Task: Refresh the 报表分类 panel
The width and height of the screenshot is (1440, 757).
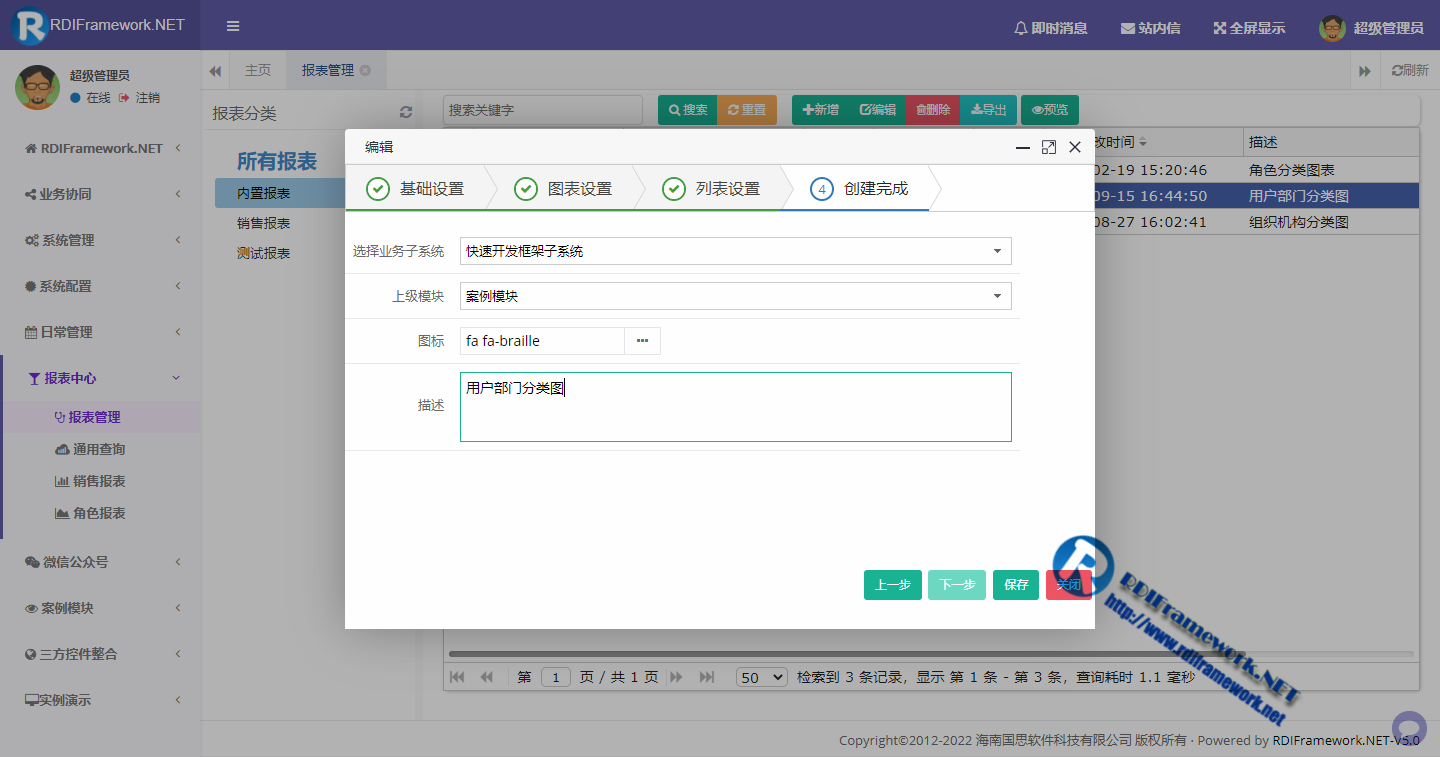Action: point(405,113)
